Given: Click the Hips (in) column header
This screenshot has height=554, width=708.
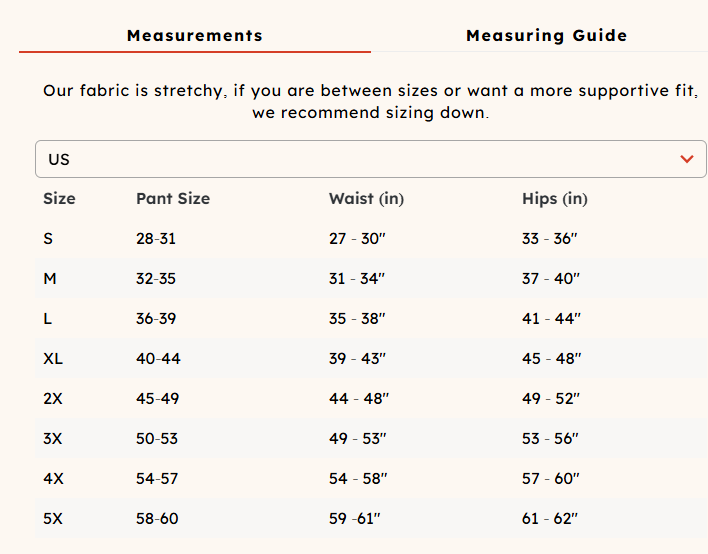Looking at the screenshot, I should (x=554, y=199).
